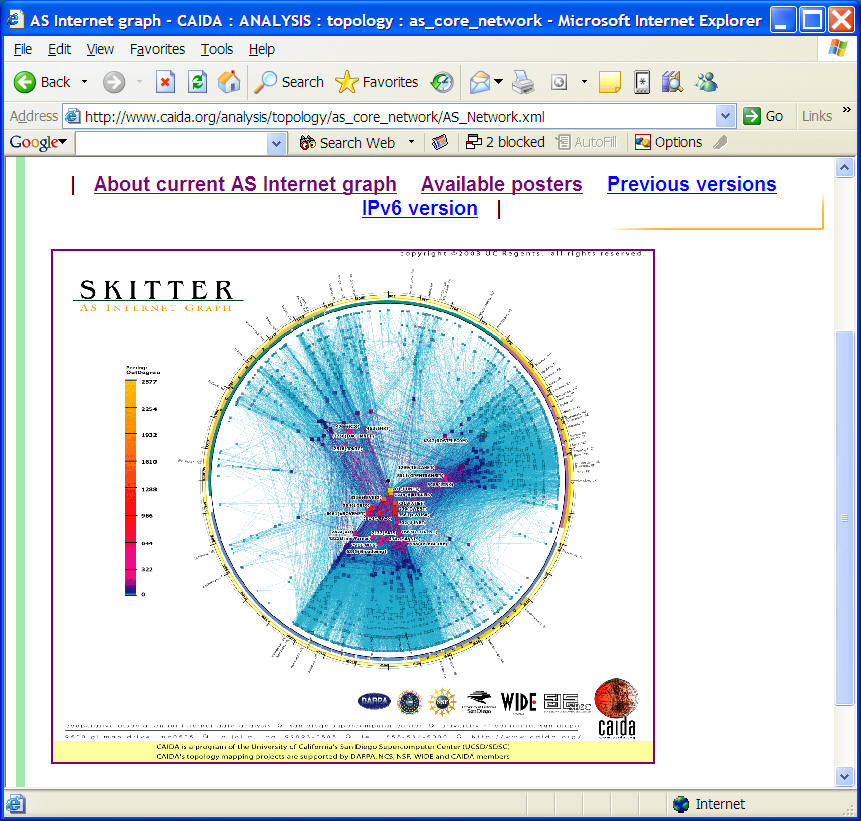Click the Back navigation arrow

(x=25, y=82)
